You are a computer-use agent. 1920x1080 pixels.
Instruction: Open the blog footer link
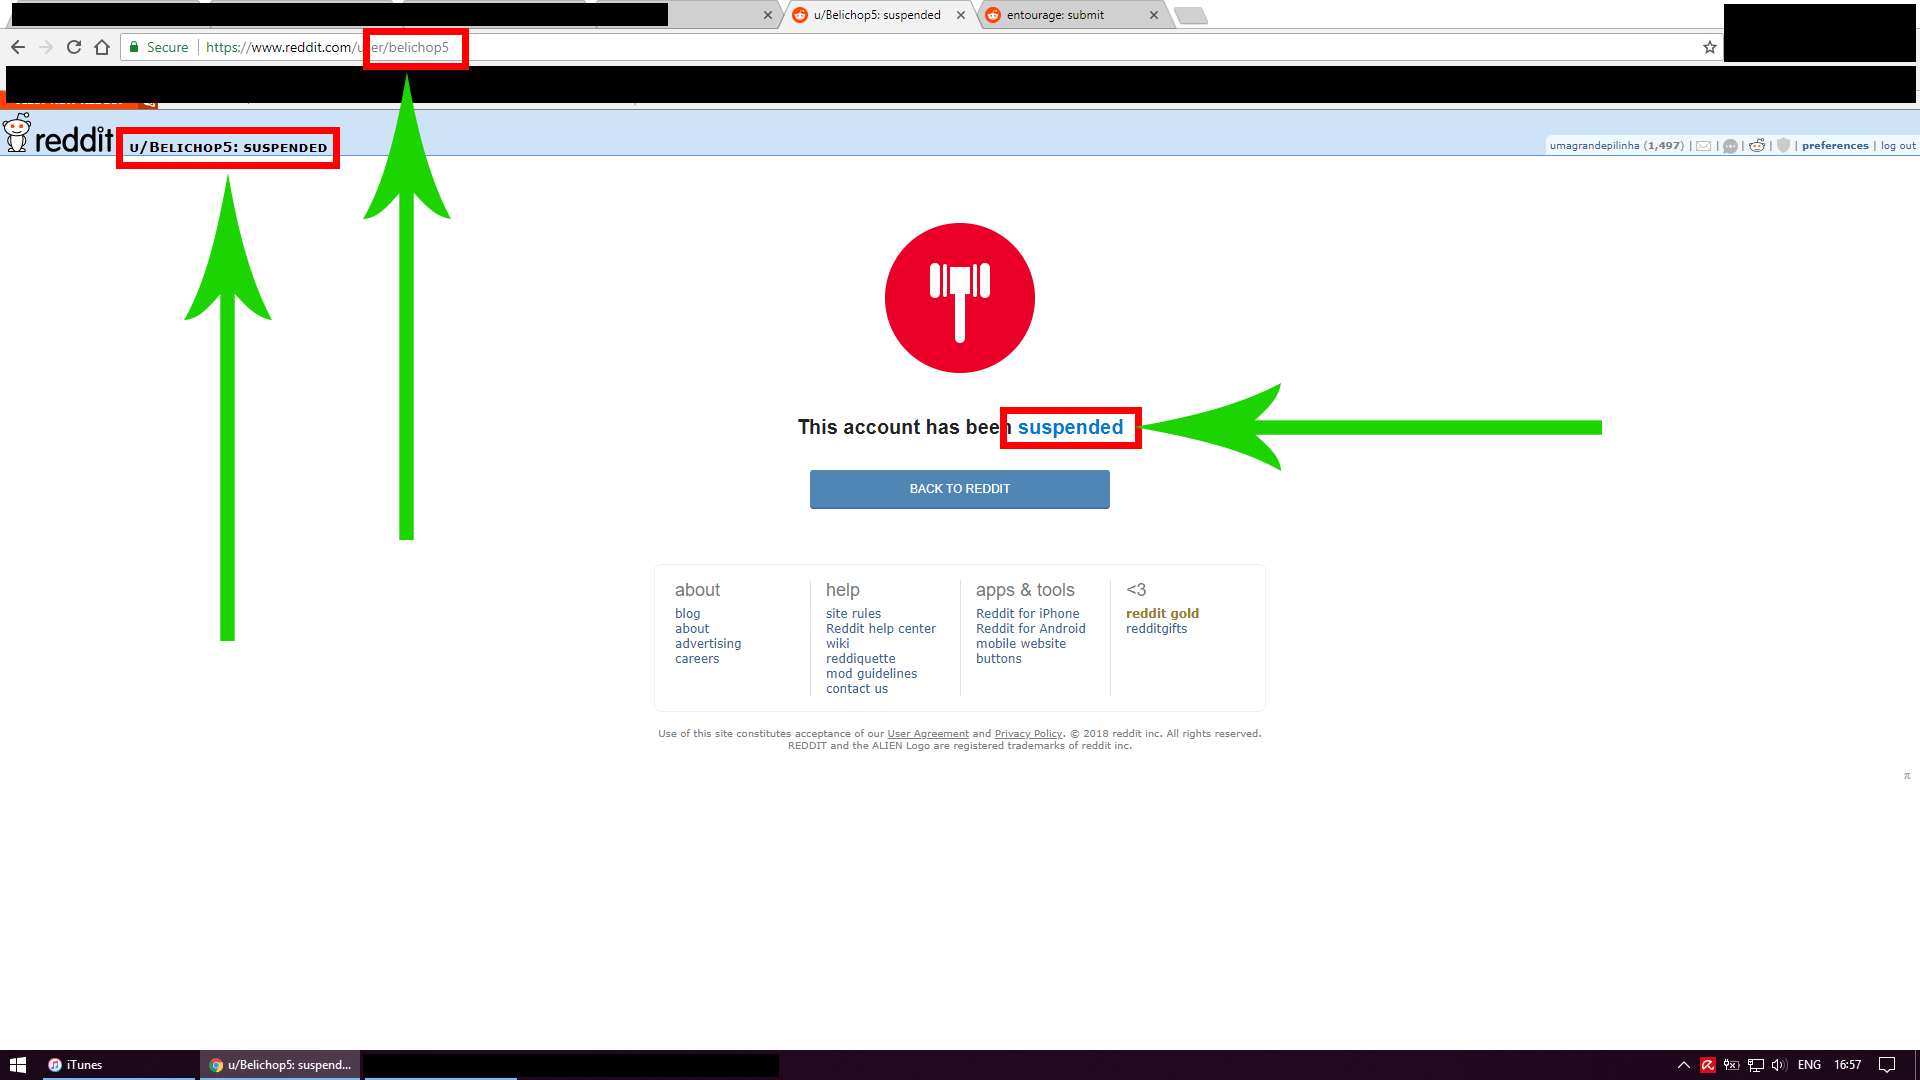687,614
